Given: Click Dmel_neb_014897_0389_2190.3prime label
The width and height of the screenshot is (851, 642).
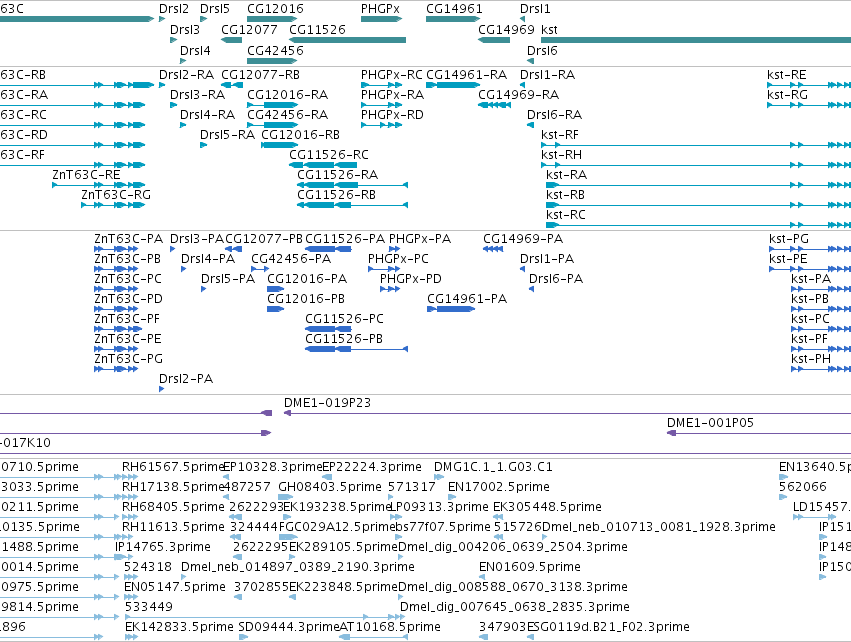Looking at the screenshot, I should point(298,567).
